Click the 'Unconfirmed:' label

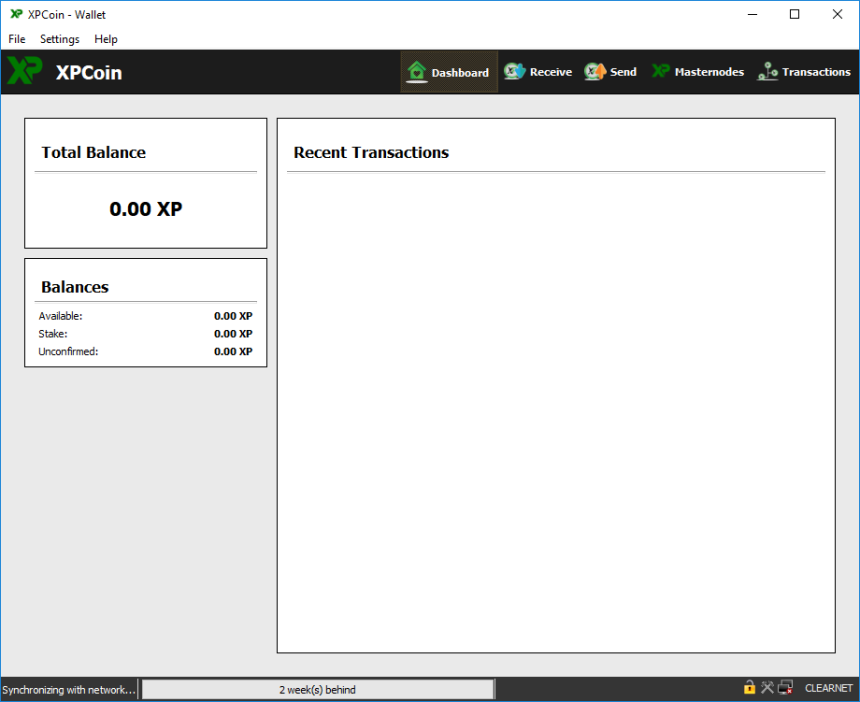(x=68, y=351)
